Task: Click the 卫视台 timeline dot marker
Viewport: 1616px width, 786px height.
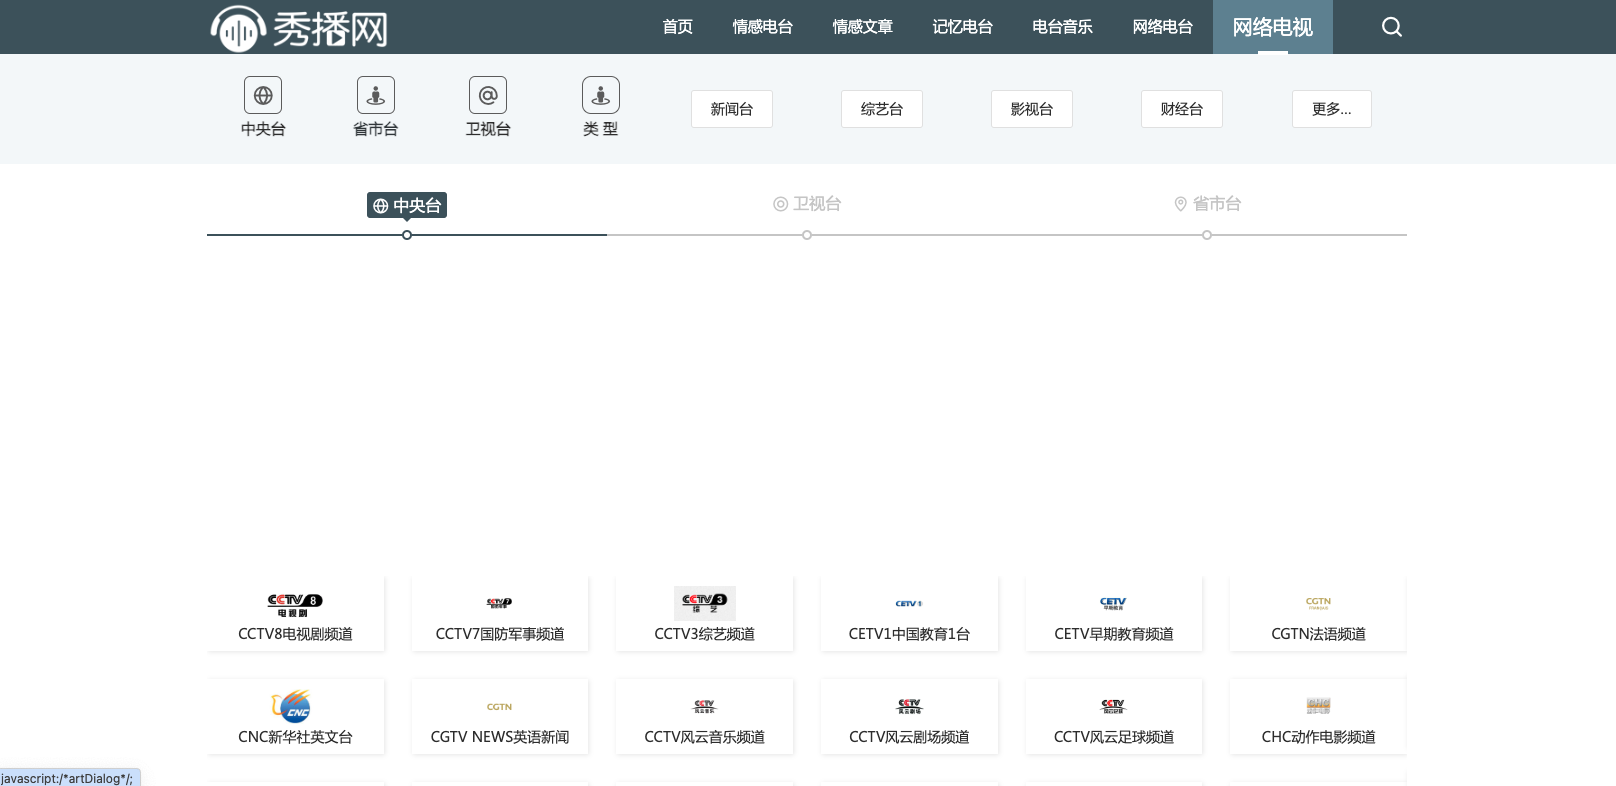Action: point(807,235)
